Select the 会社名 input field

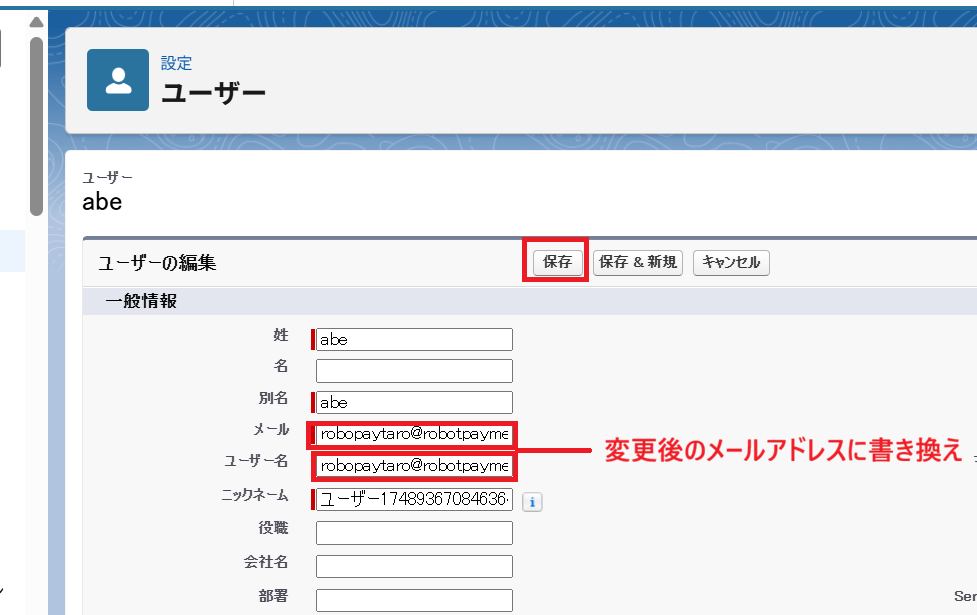click(x=414, y=566)
